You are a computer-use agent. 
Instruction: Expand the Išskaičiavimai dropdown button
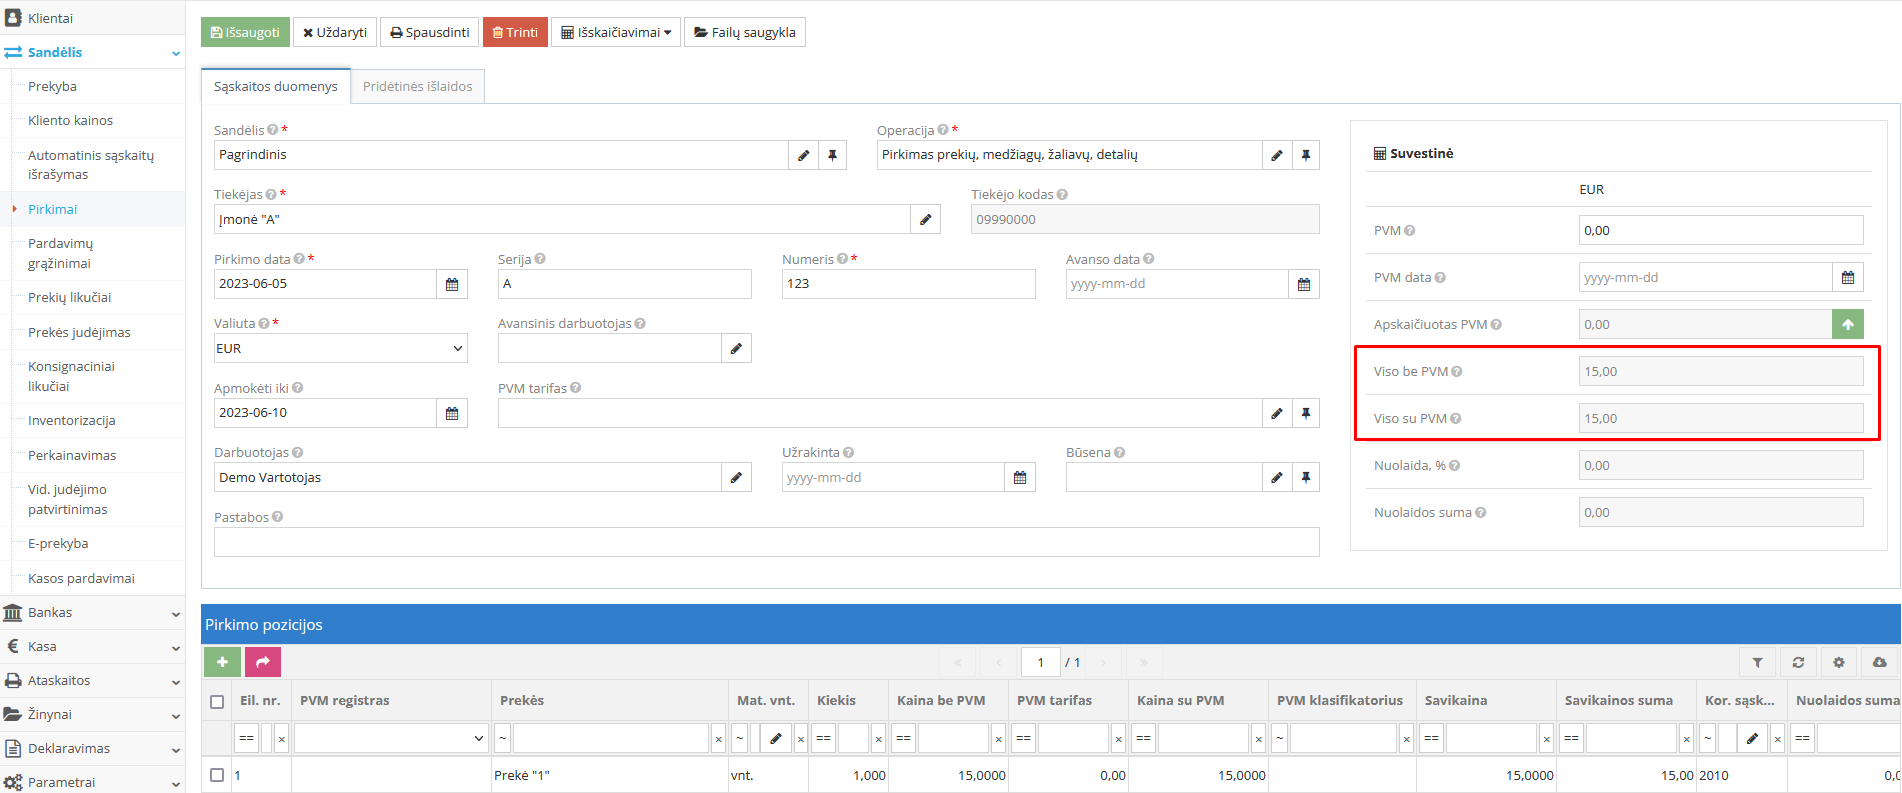616,32
